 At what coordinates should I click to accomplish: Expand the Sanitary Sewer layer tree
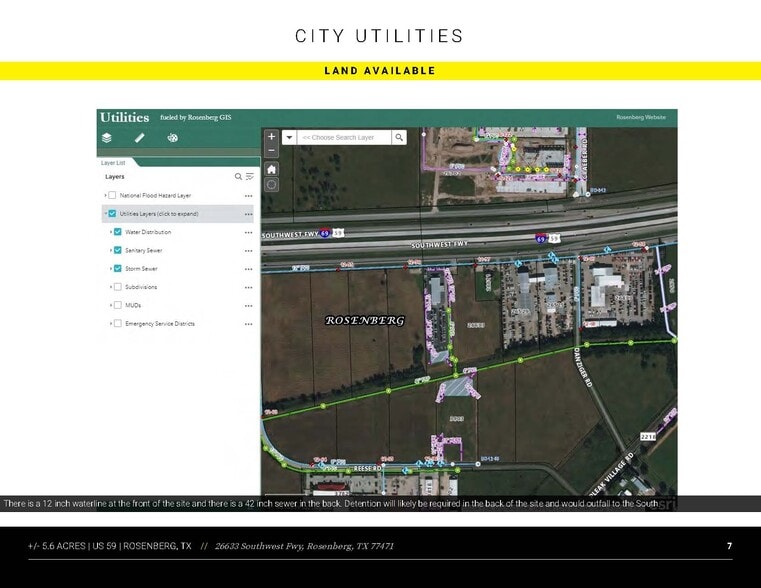pos(110,251)
